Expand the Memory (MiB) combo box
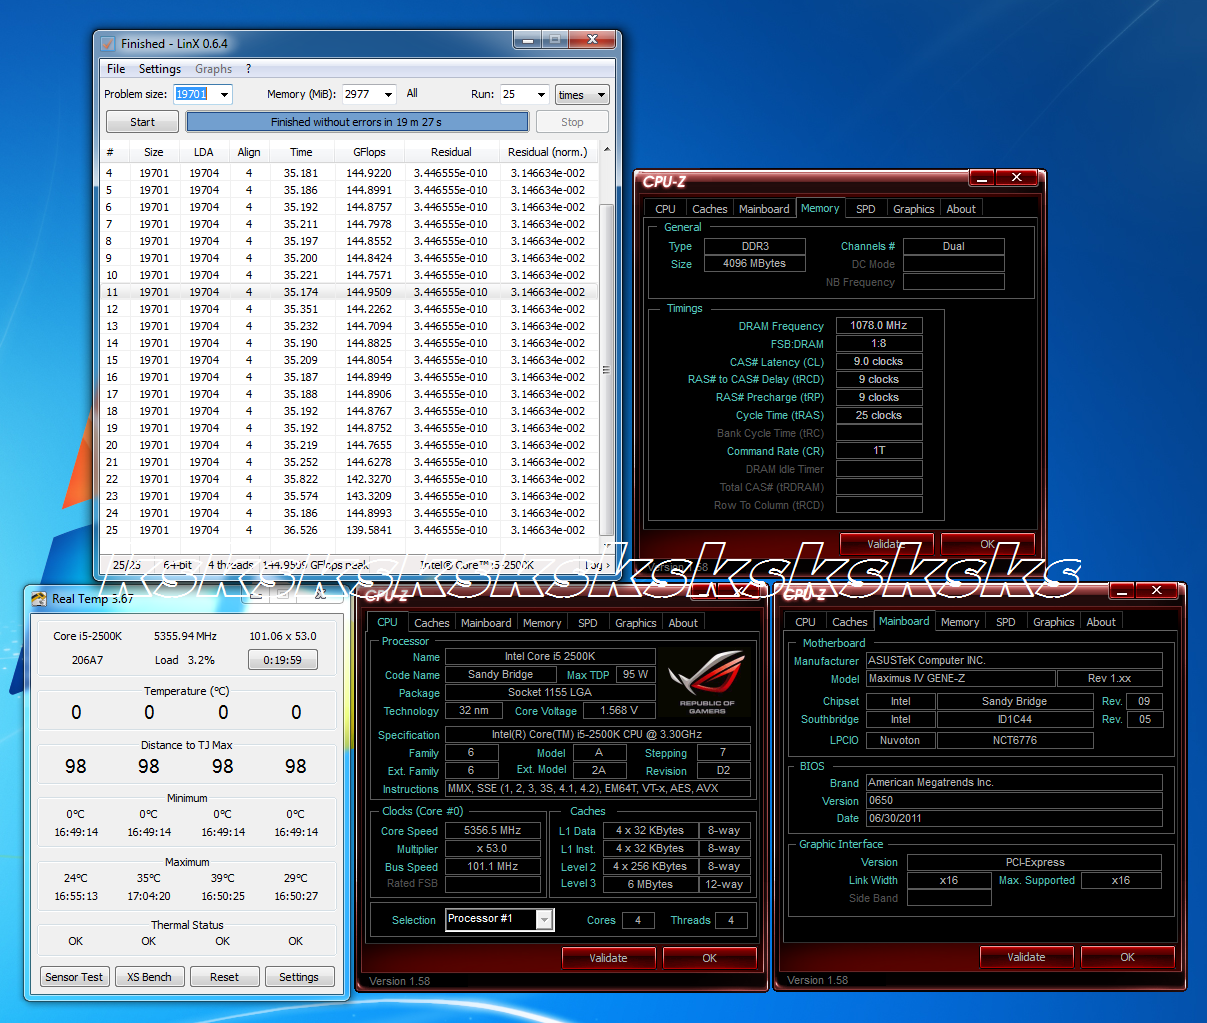 (x=389, y=95)
